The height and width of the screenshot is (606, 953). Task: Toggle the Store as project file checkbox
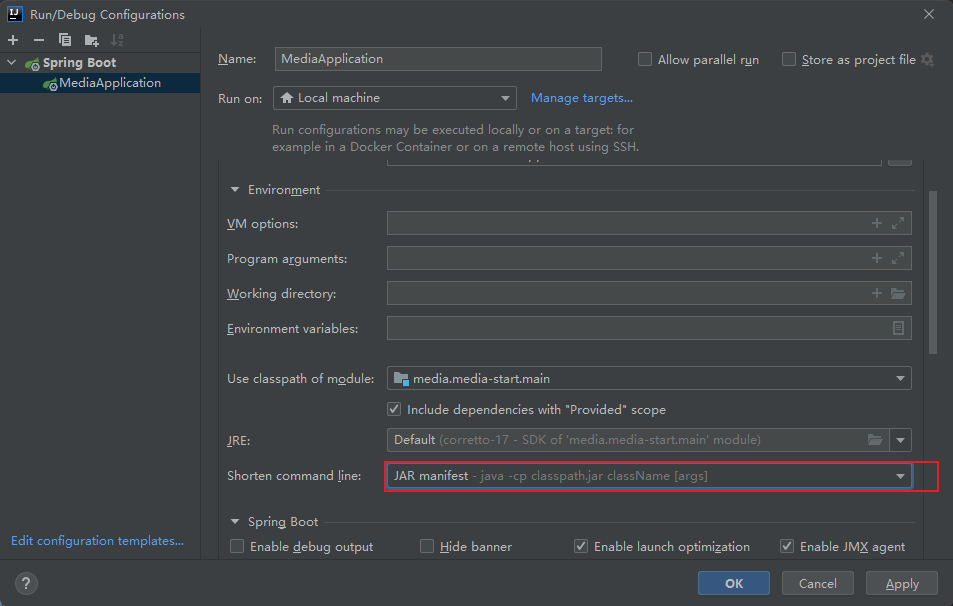point(789,60)
